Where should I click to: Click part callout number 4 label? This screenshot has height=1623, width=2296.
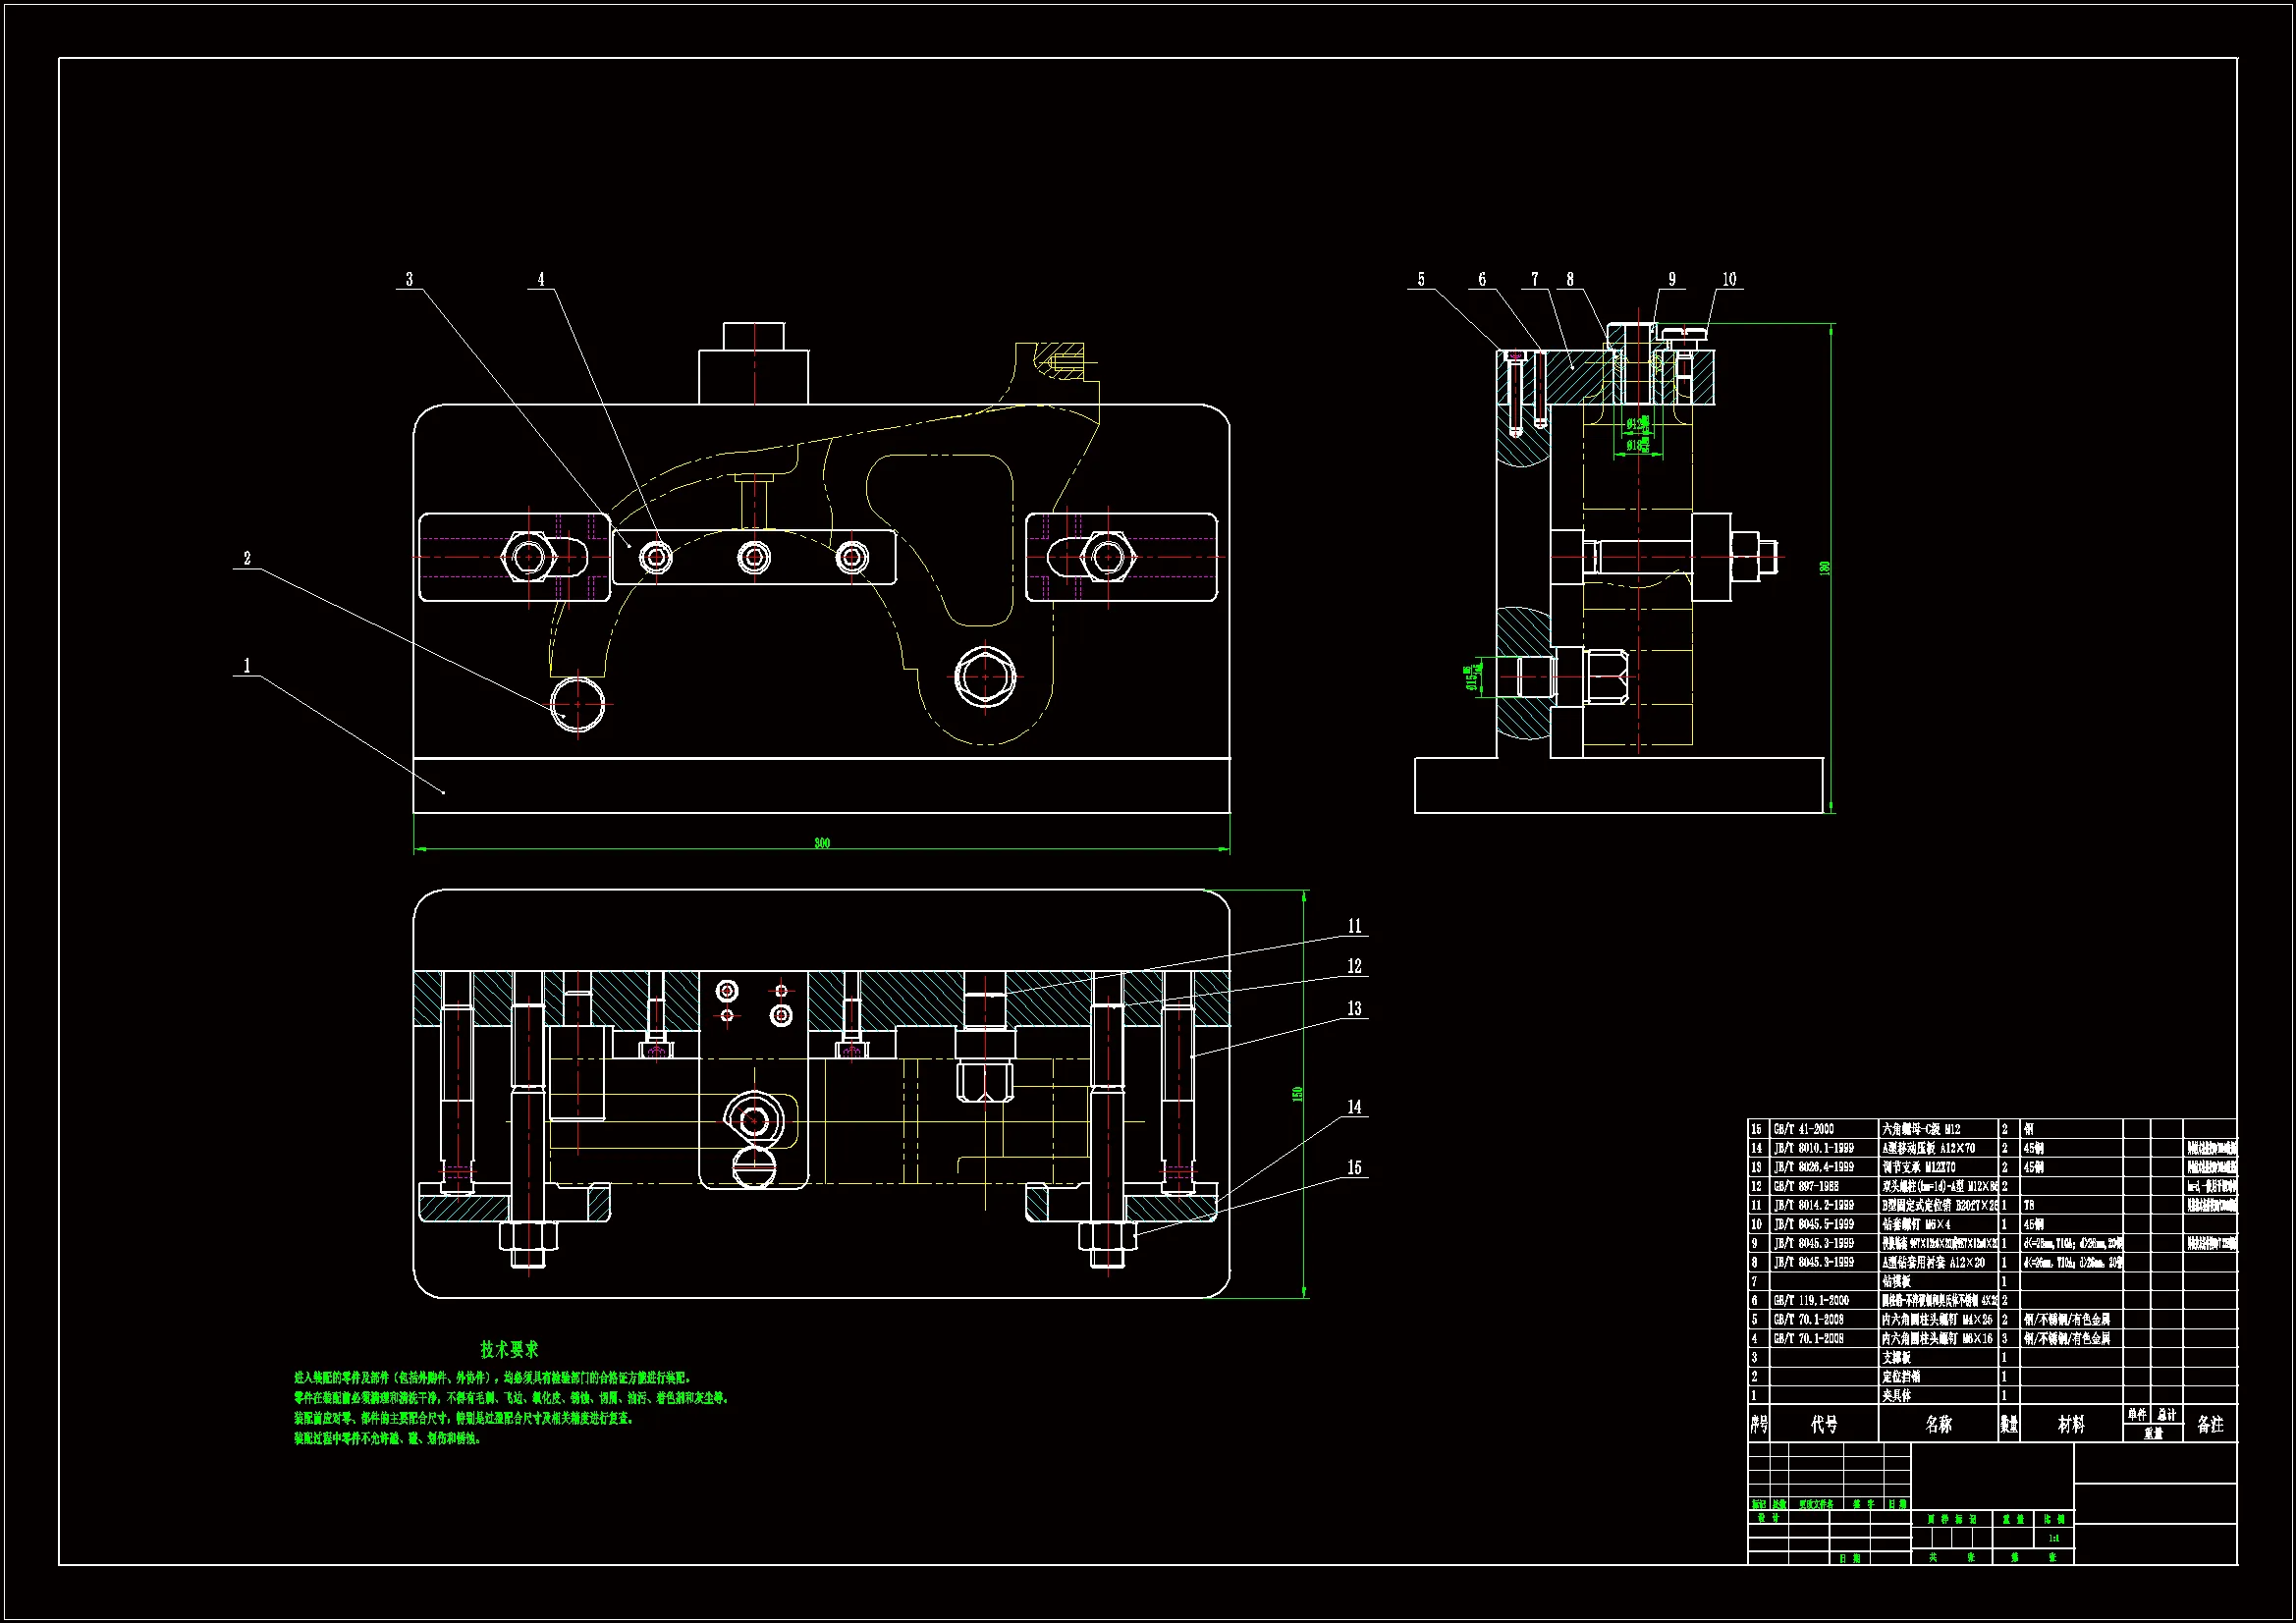541,280
